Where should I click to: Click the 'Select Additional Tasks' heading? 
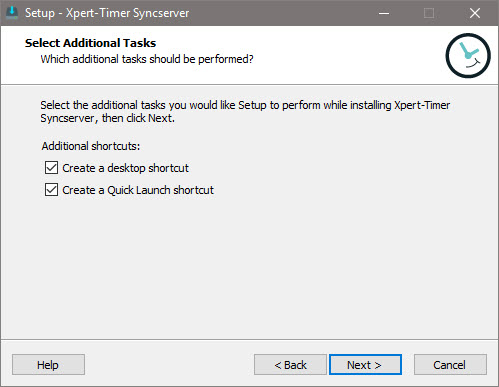90,43
